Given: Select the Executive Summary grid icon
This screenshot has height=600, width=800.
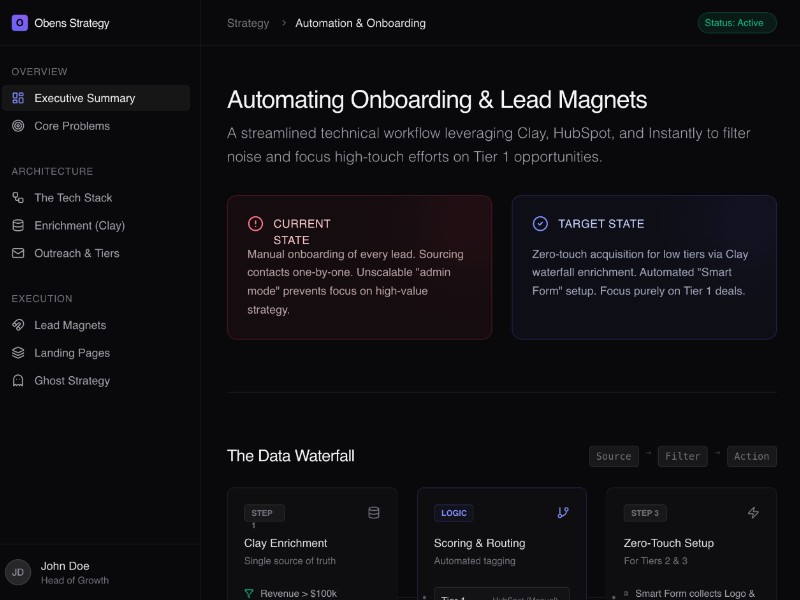Looking at the screenshot, I should [20, 98].
